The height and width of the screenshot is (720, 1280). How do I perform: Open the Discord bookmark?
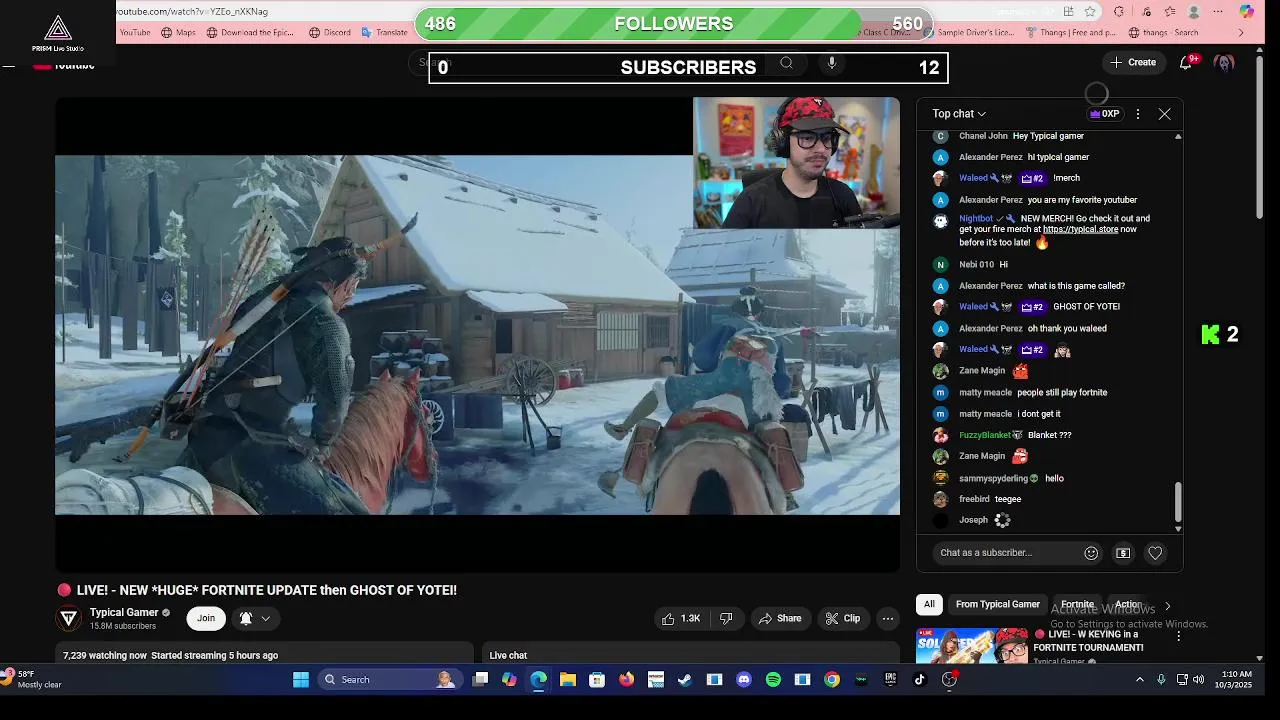coord(329,32)
